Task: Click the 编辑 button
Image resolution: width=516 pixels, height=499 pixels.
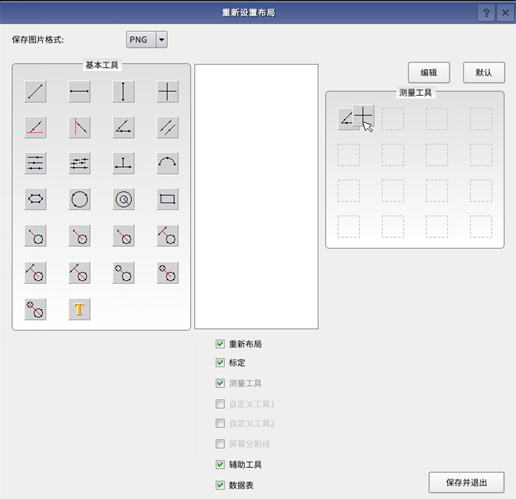Action: 429,73
